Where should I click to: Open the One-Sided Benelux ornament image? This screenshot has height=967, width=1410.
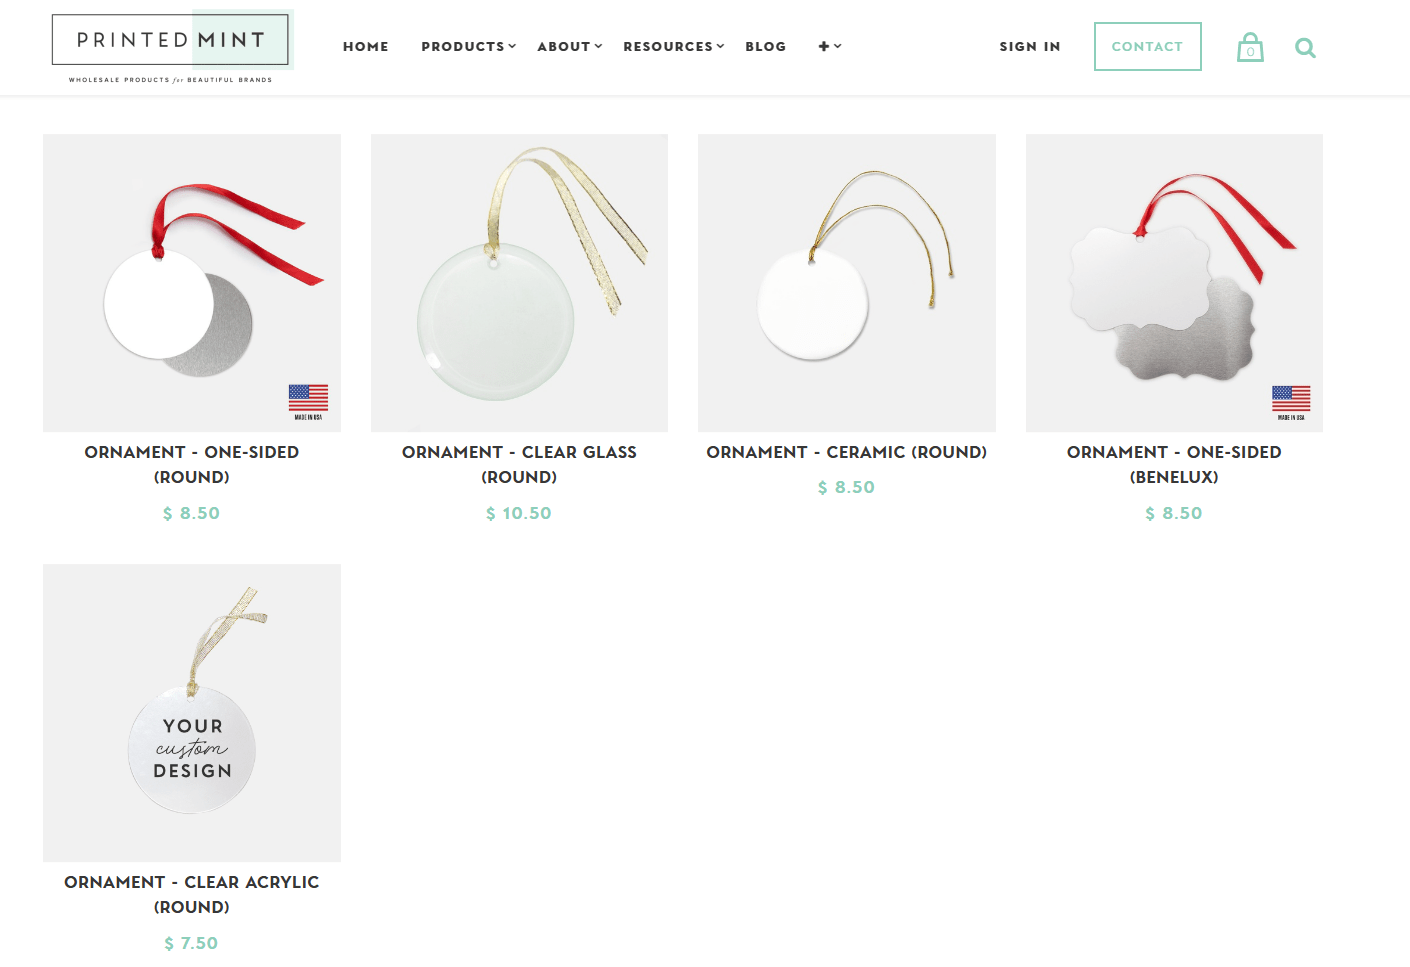pos(1174,283)
